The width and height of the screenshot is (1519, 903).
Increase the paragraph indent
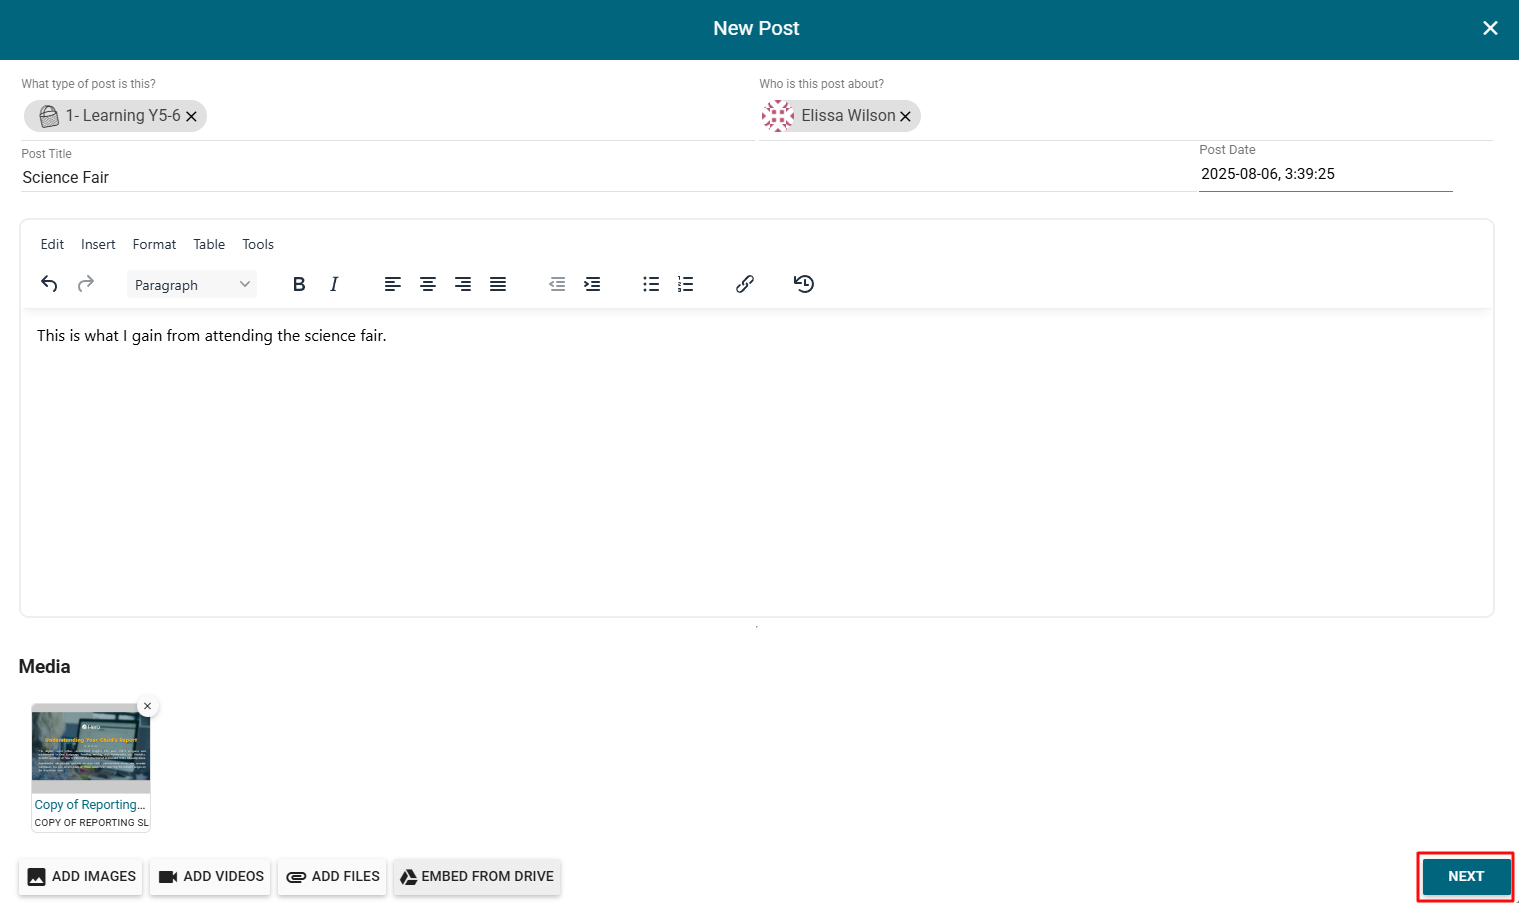click(592, 284)
